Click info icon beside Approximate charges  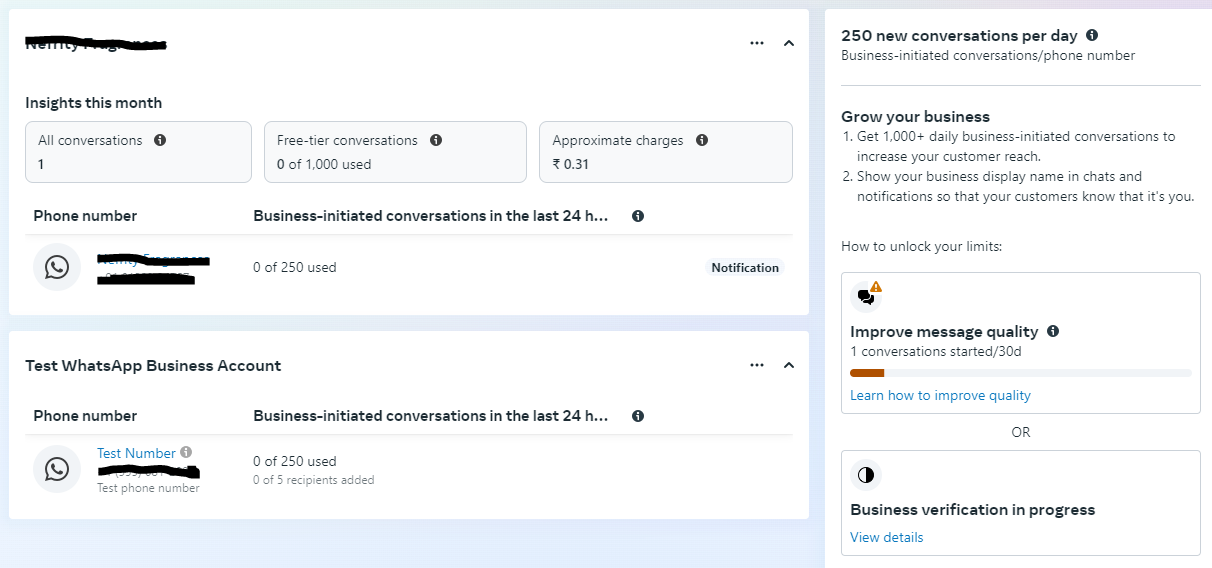click(x=702, y=140)
